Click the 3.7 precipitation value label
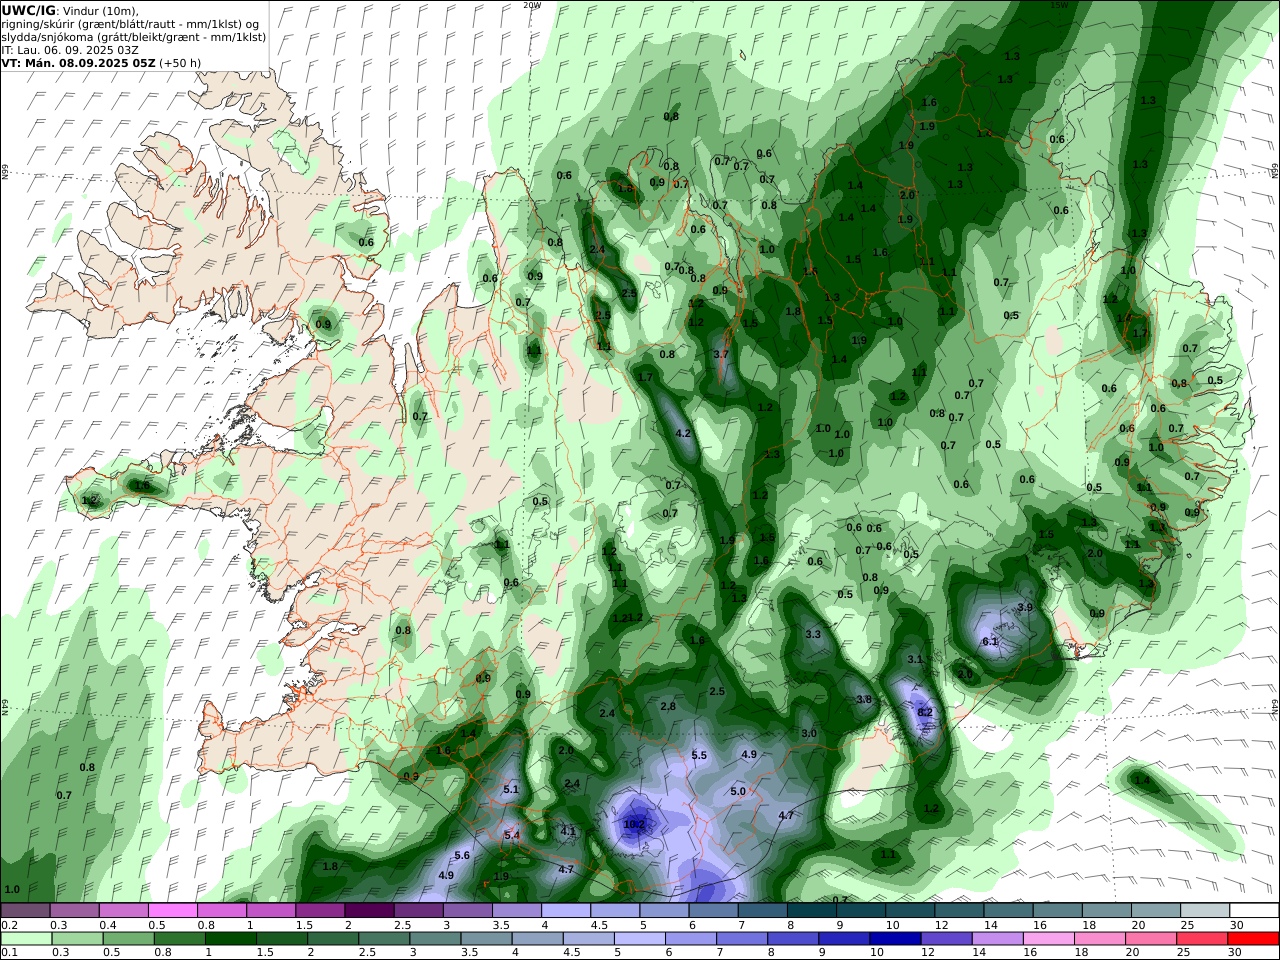 (x=721, y=355)
